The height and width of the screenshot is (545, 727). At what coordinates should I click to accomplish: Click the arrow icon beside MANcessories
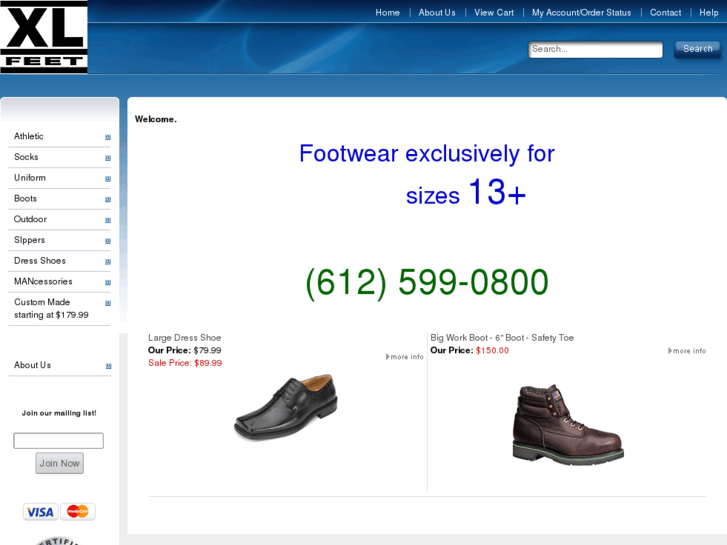[108, 282]
